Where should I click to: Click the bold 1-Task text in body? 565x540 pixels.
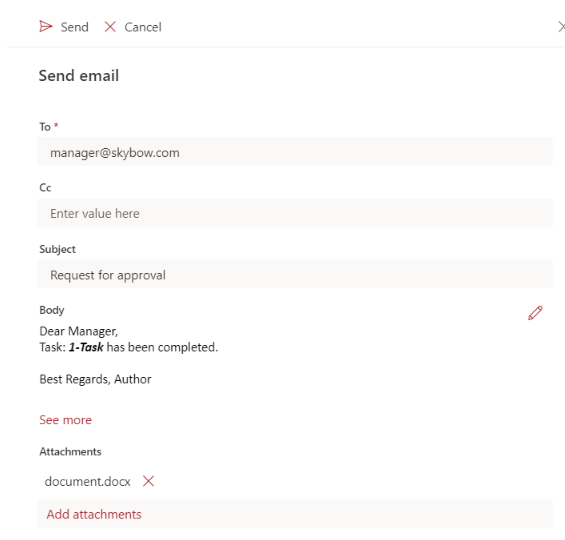(x=86, y=347)
